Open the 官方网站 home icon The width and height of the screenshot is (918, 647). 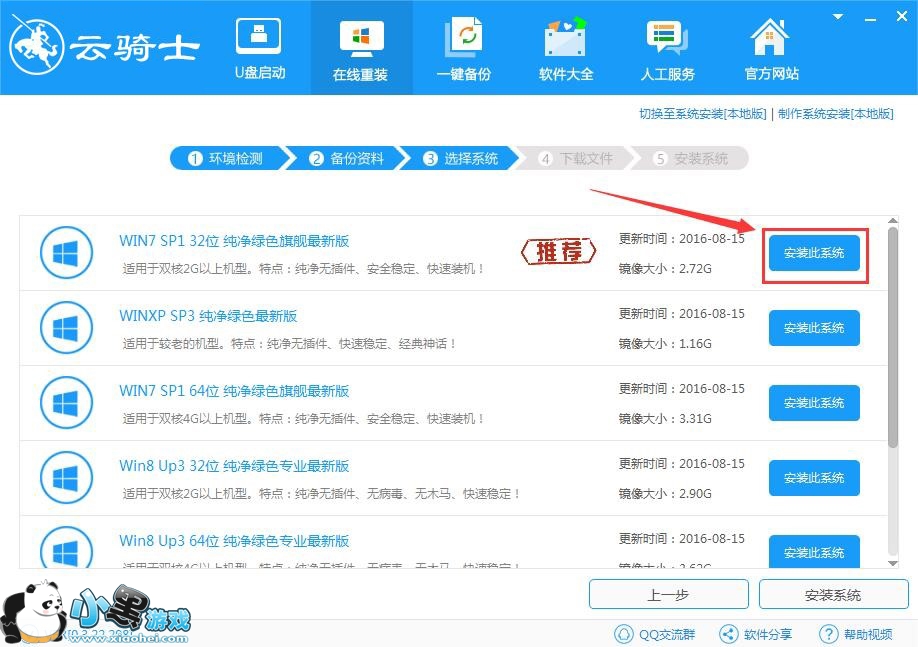[771, 49]
